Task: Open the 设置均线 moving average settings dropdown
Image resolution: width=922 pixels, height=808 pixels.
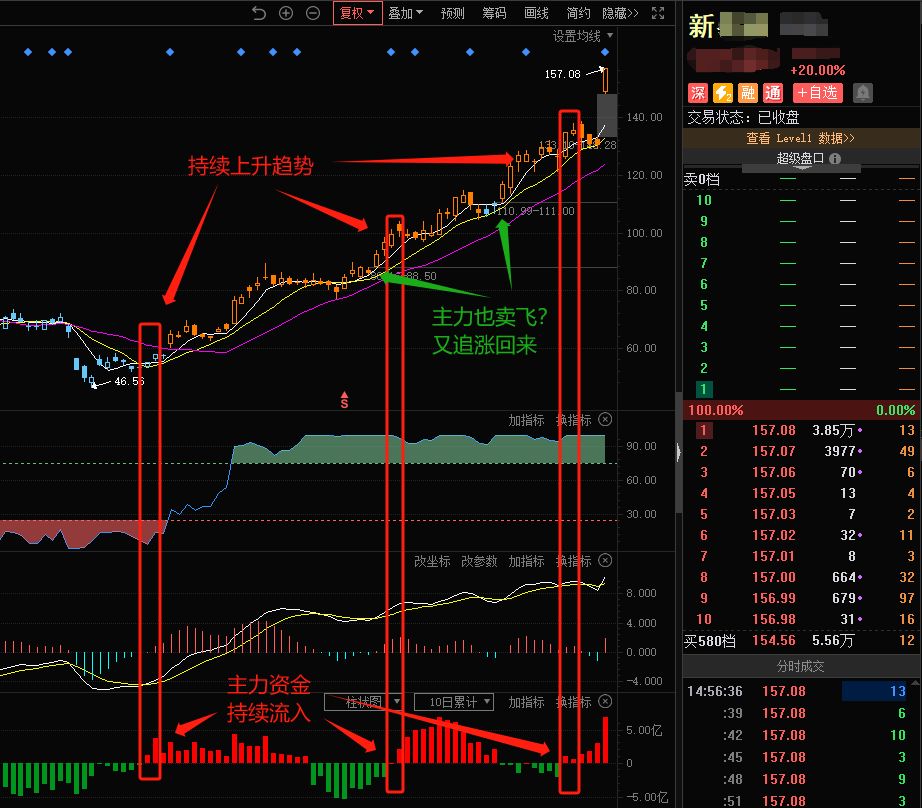Action: tap(582, 36)
